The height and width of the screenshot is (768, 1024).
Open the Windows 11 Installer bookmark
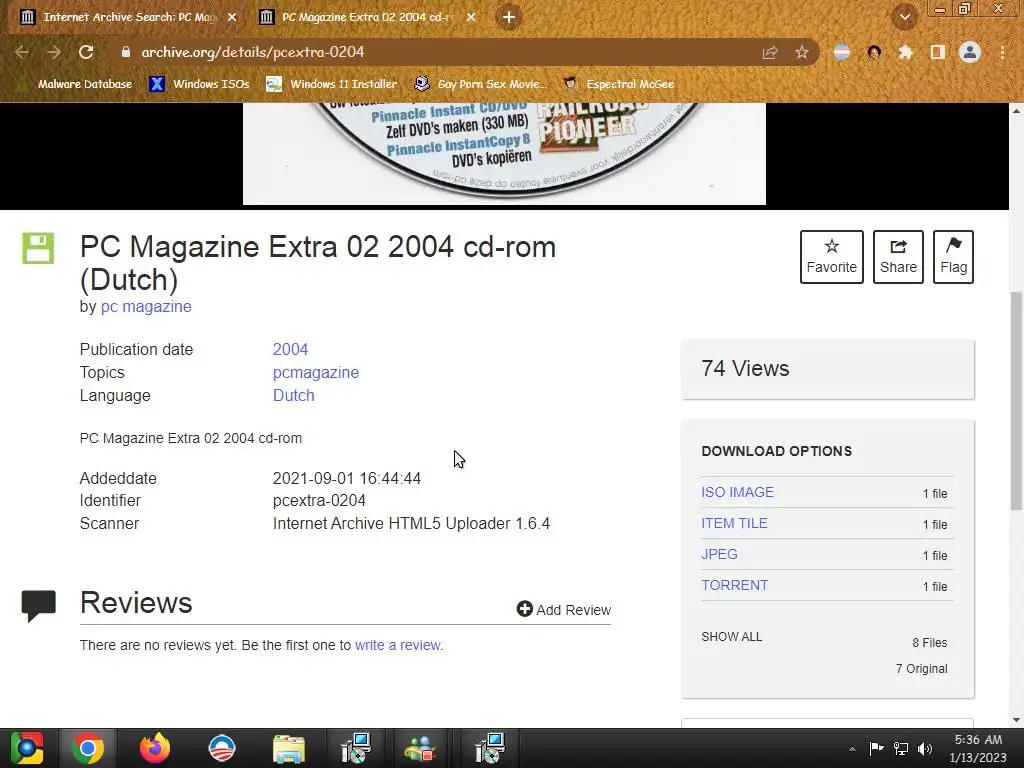click(x=332, y=84)
